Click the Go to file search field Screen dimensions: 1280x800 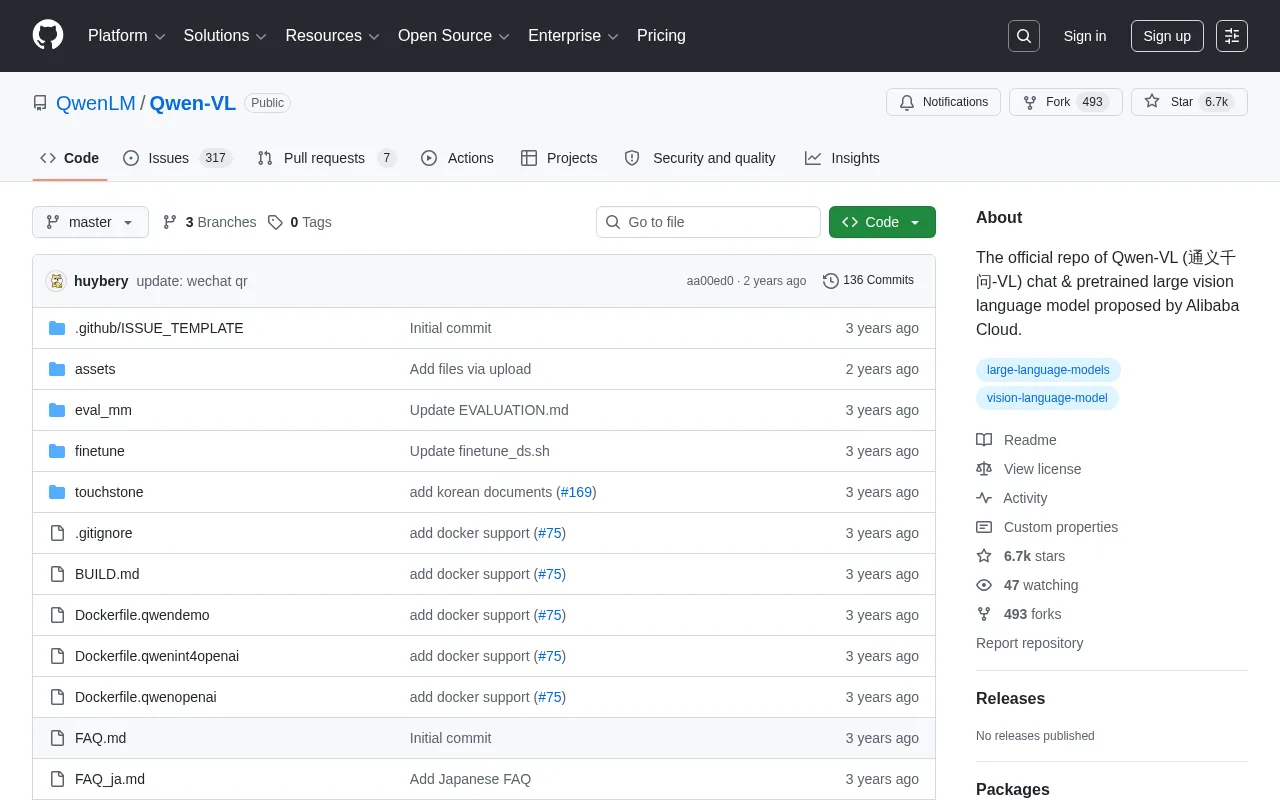click(x=708, y=222)
